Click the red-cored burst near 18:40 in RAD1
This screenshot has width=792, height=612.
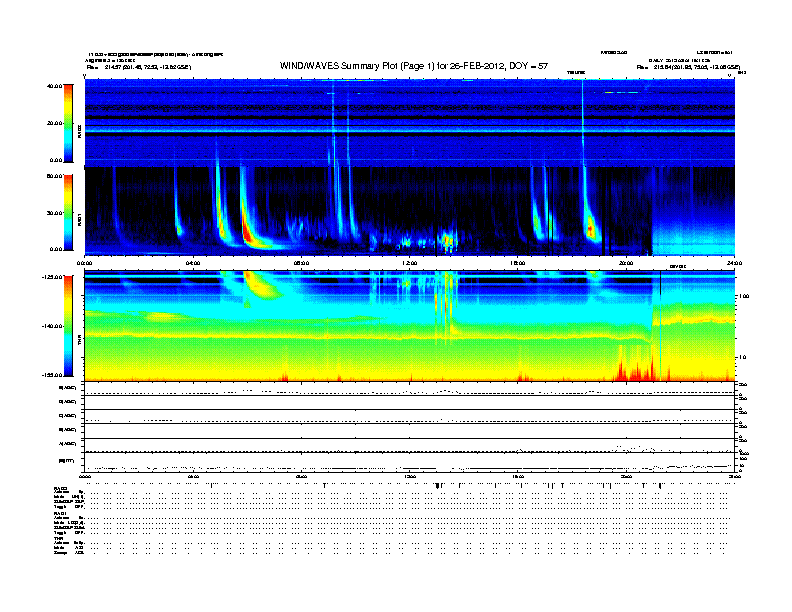[x=591, y=230]
